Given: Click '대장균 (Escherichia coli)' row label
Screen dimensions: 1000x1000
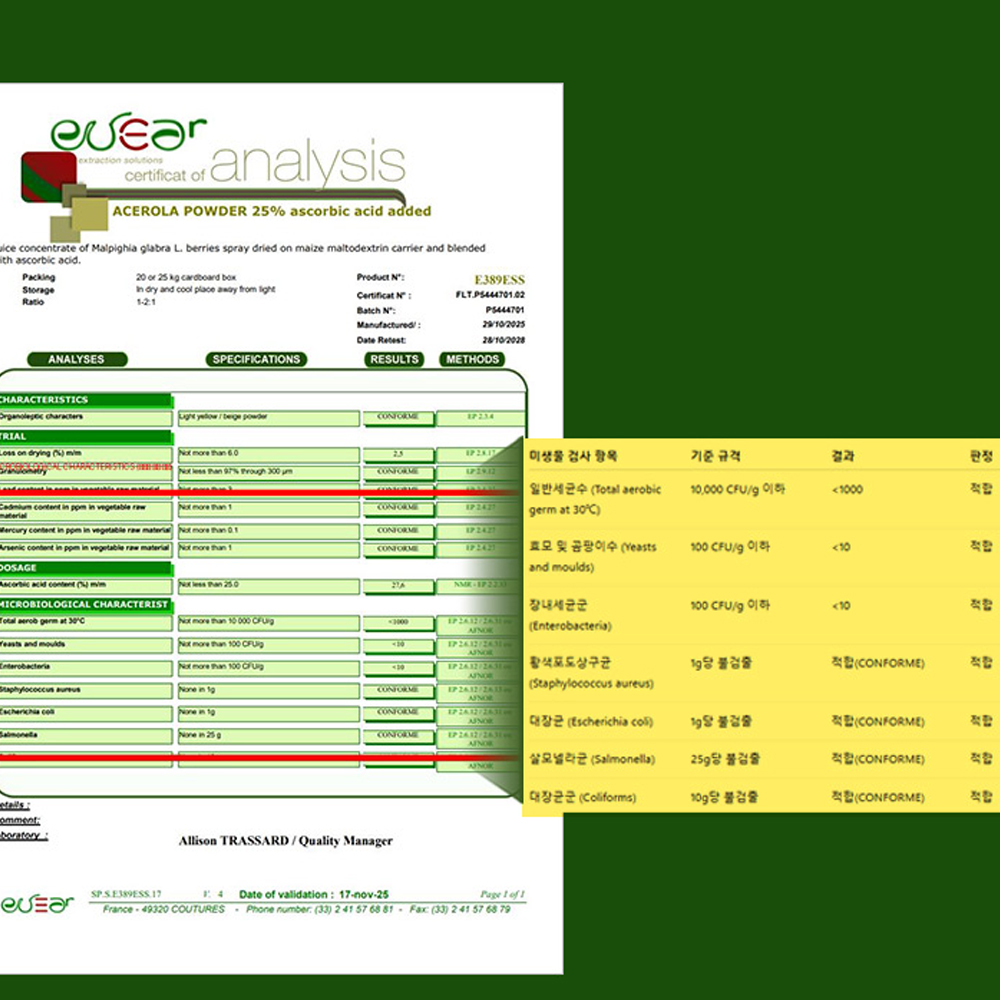Looking at the screenshot, I should 591,721.
